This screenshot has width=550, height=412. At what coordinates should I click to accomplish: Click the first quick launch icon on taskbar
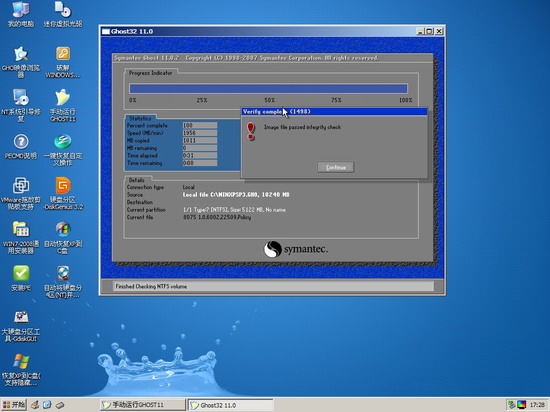(x=35, y=405)
